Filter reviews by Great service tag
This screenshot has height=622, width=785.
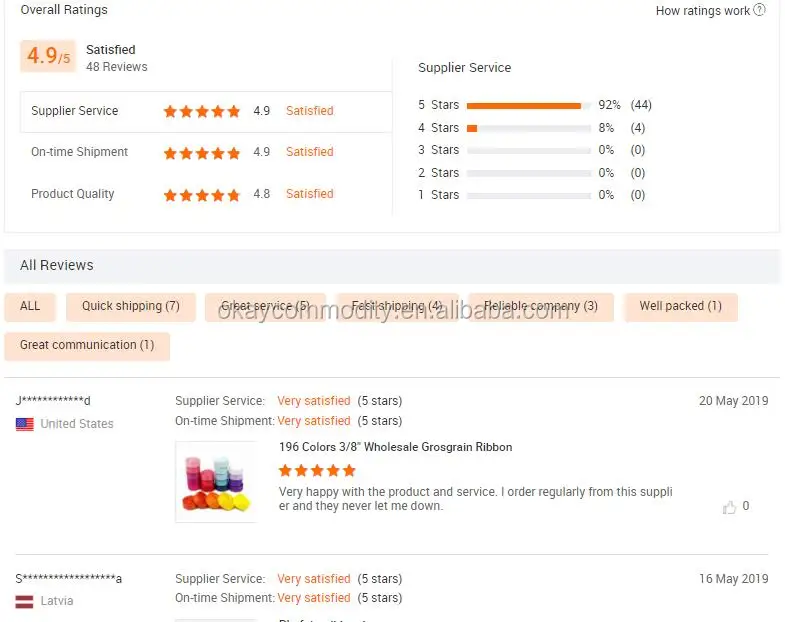tap(265, 307)
